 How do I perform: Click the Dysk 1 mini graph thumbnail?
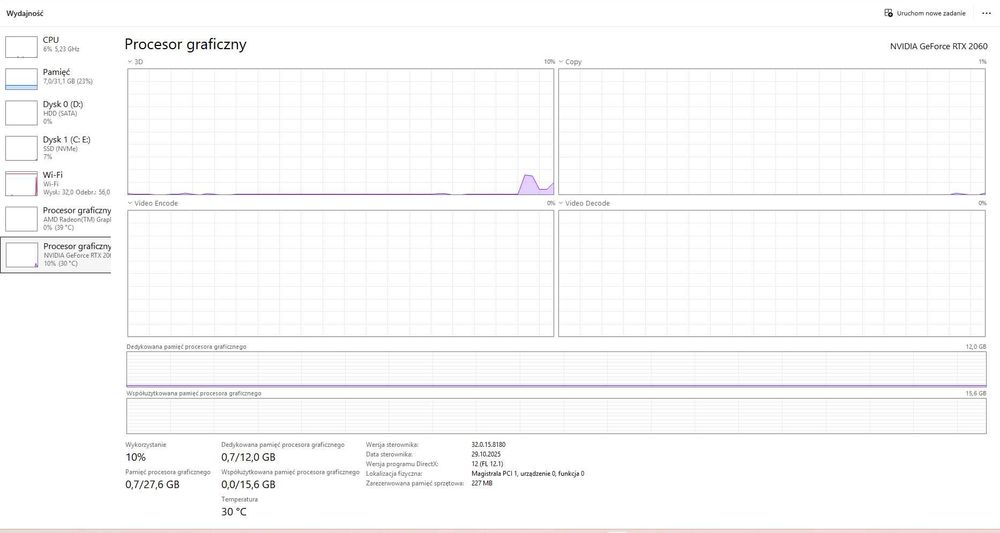21,148
